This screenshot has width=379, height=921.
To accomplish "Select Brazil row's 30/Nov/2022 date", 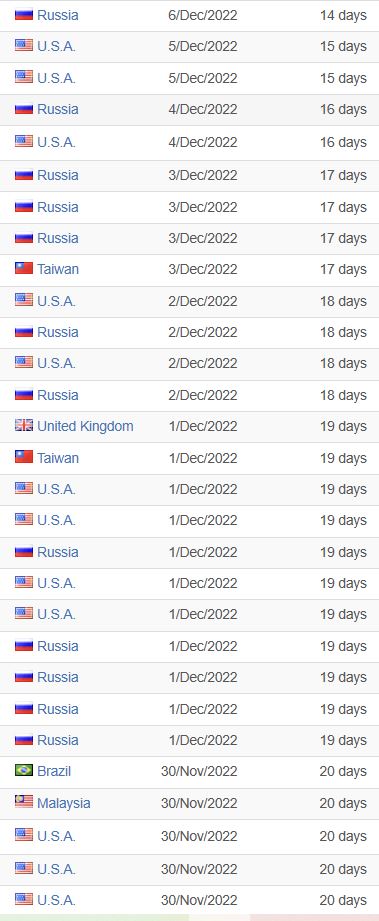I will pyautogui.click(x=199, y=771).
